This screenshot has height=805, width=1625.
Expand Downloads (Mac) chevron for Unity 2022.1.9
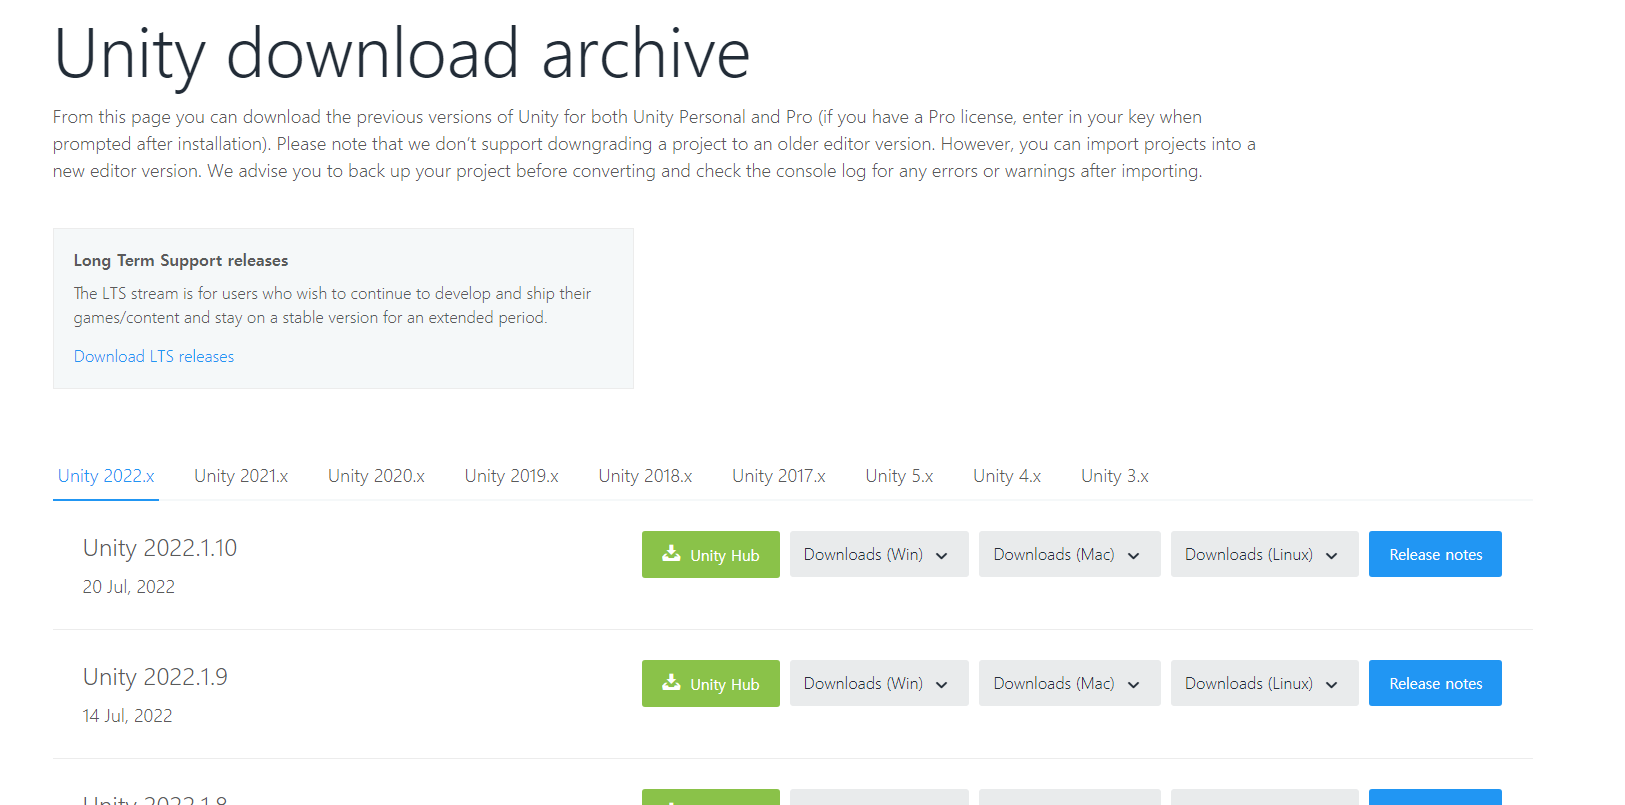click(x=1134, y=685)
